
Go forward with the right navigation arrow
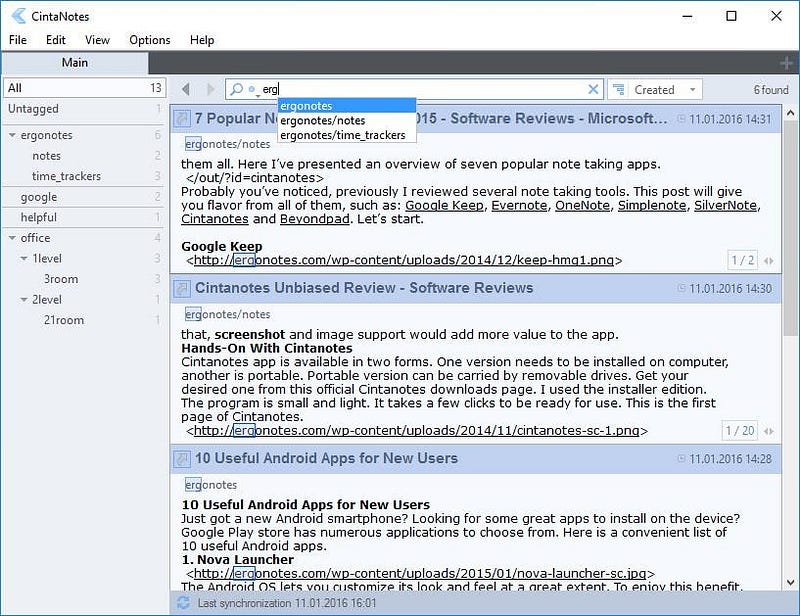[210, 89]
